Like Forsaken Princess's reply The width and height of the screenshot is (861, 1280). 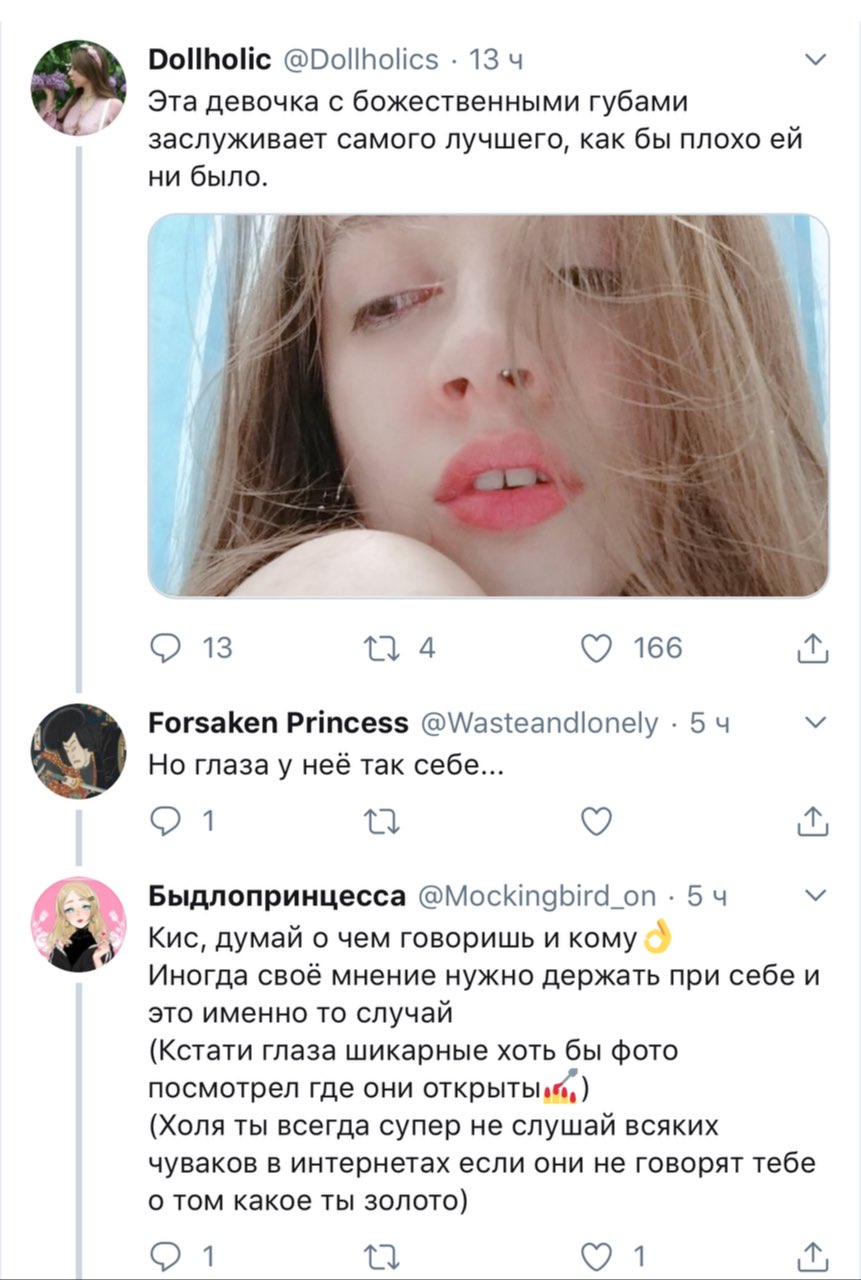pyautogui.click(x=597, y=822)
